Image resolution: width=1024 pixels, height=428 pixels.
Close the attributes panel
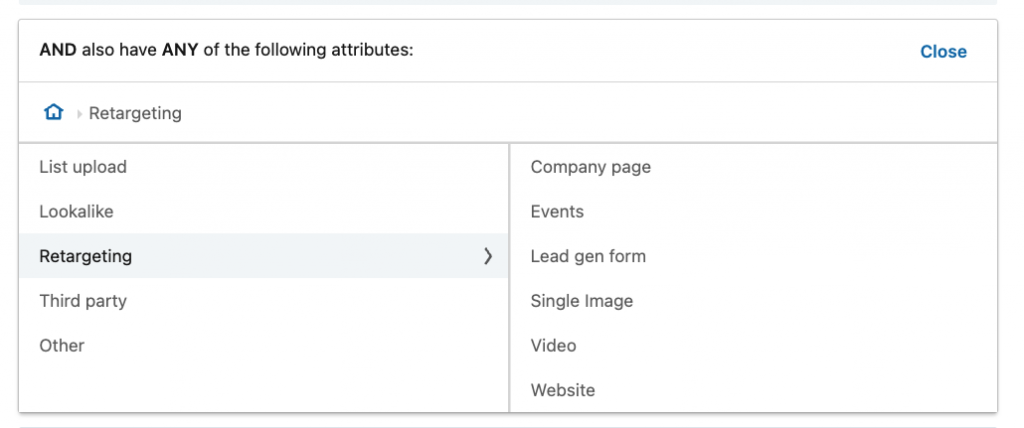pos(943,52)
